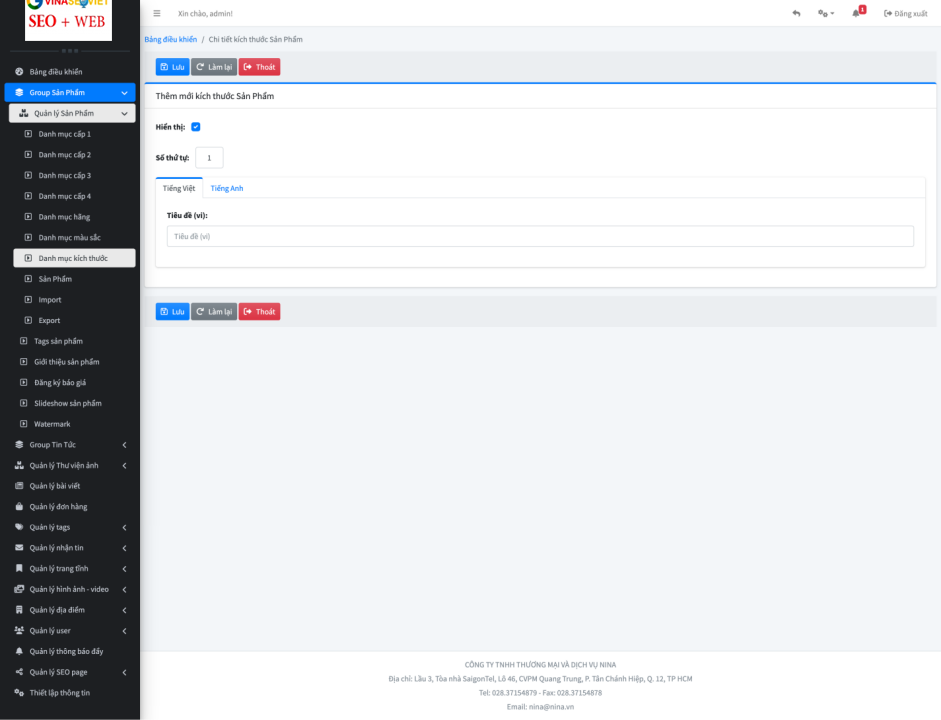This screenshot has height=720, width=941.
Task: Click the Bảng điều khiển breadcrumb link
Action: 170,40
